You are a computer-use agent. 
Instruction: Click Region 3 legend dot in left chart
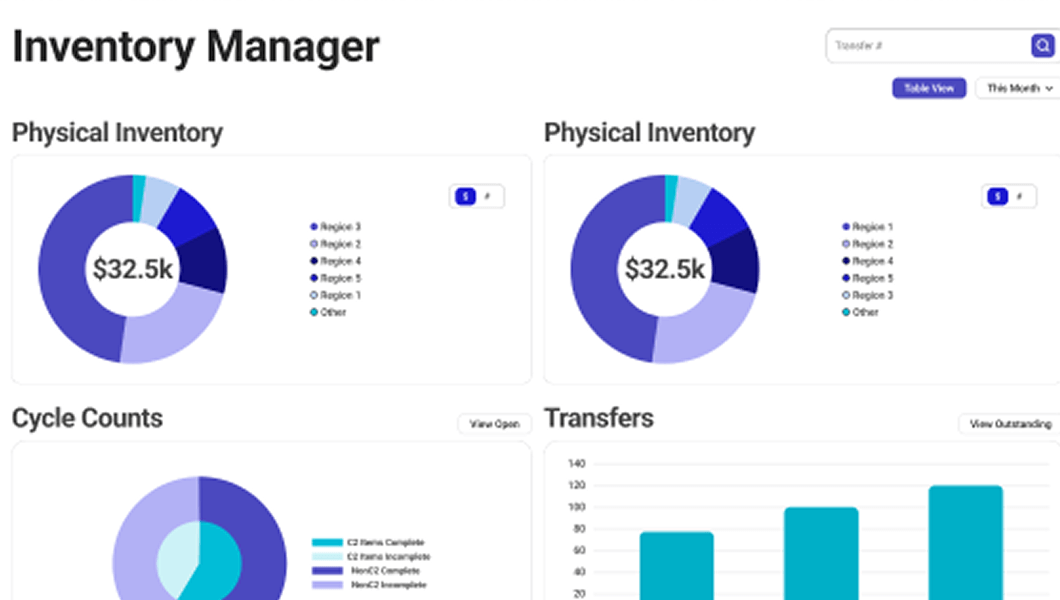click(x=314, y=227)
